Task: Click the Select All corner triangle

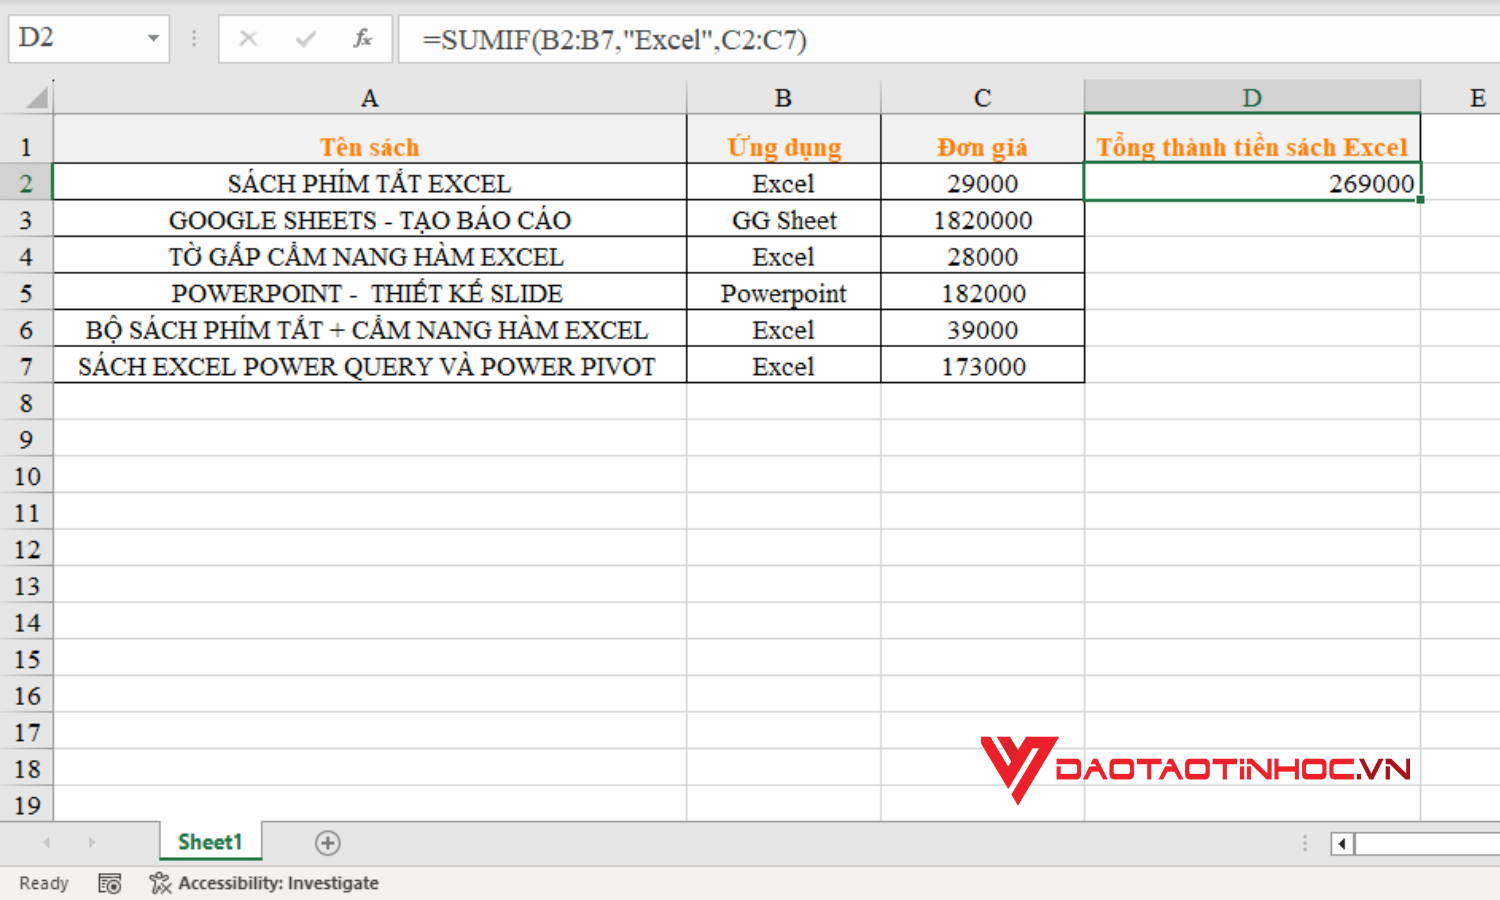Action: coord(36,98)
